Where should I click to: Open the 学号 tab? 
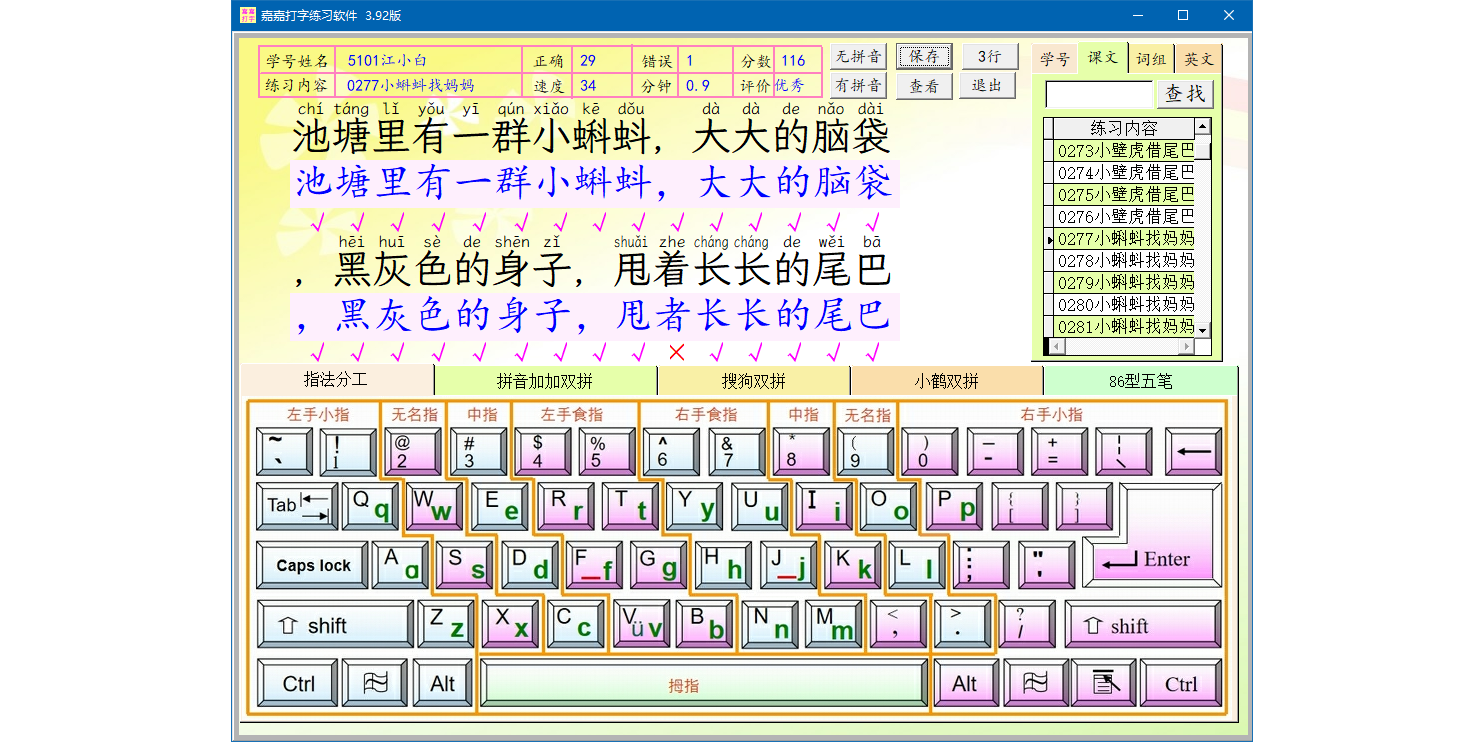[1054, 59]
